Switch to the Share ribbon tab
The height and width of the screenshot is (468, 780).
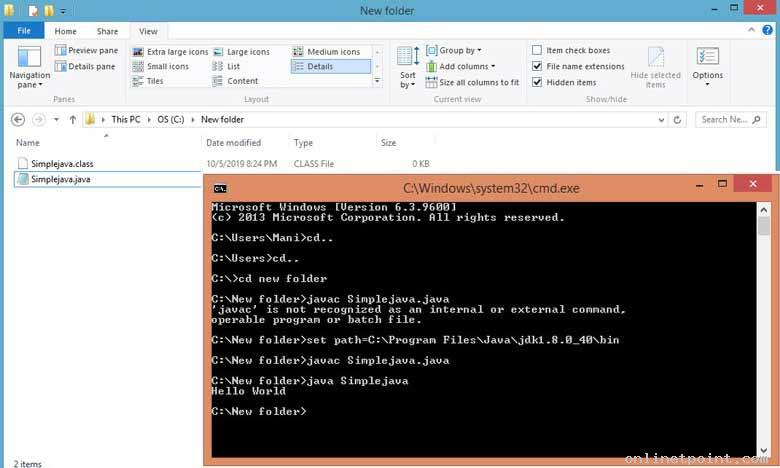(107, 31)
